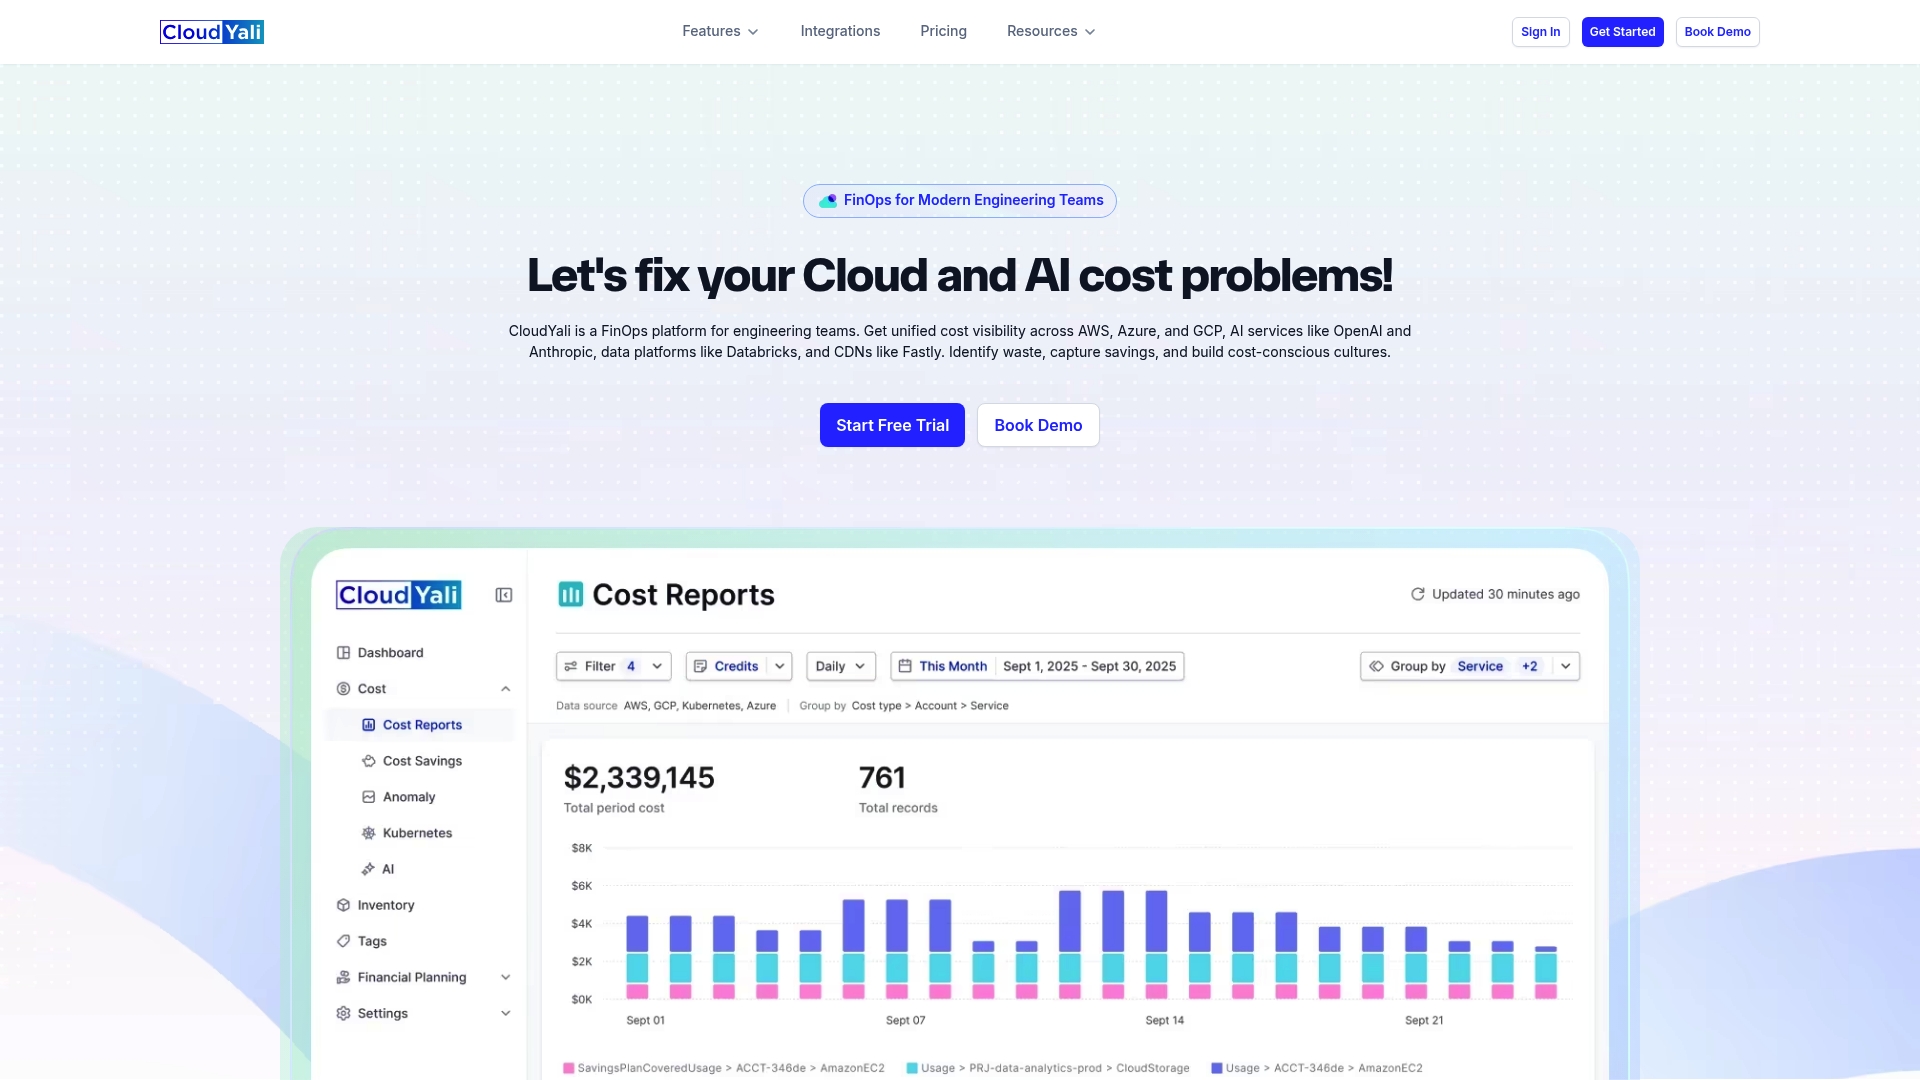Click the Inventory cube icon
Image resolution: width=1920 pixels, height=1080 pixels.
(x=343, y=905)
